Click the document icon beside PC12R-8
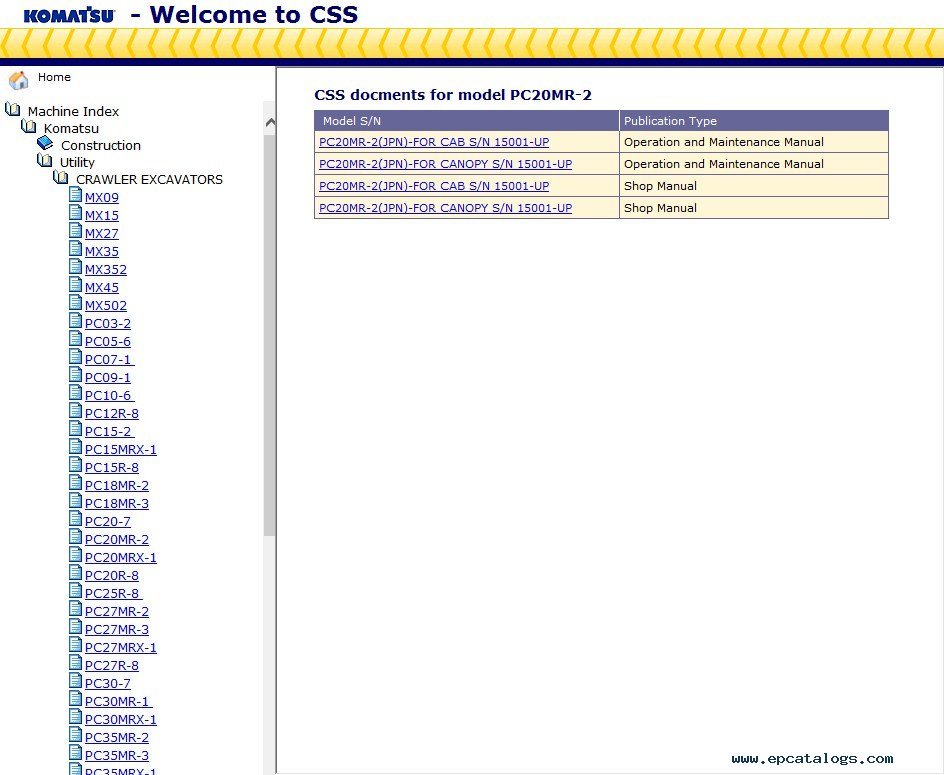Viewport: 944px width, 775px height. 75,411
